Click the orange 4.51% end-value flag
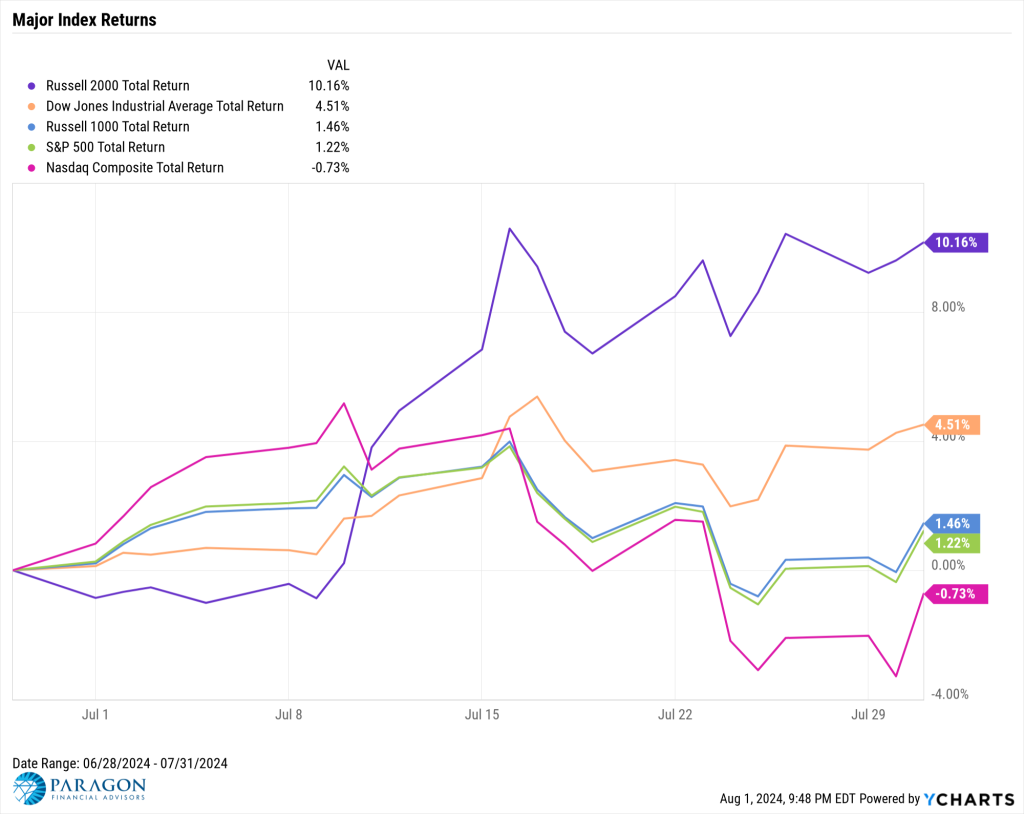Screen dimensions: 1024x814 tap(953, 425)
